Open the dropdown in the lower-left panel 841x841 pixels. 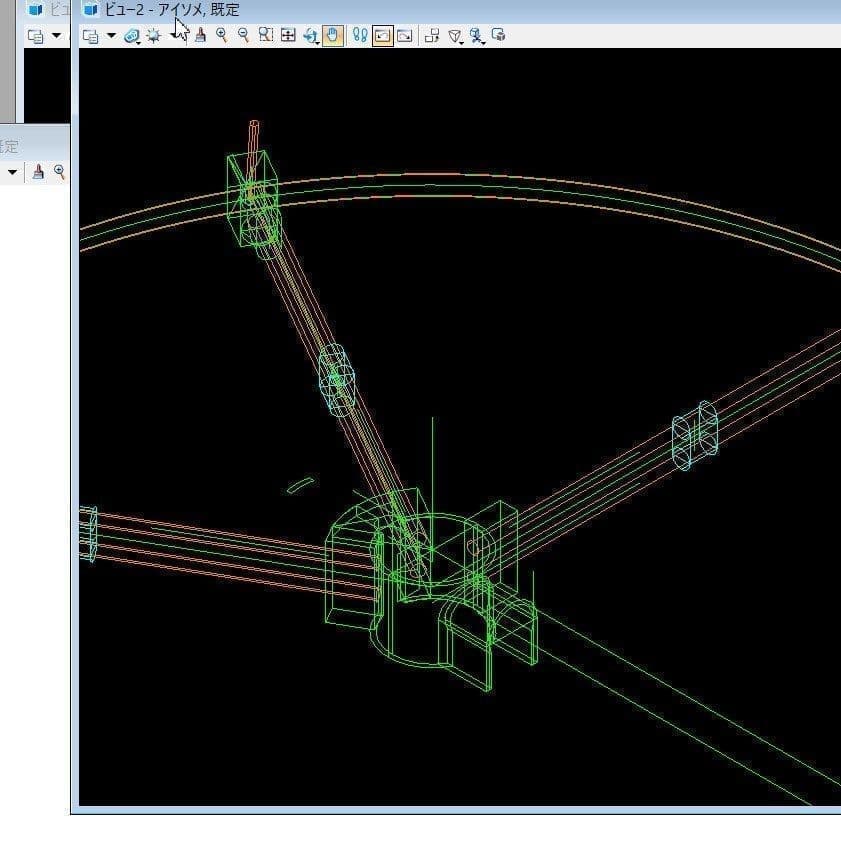pos(11,171)
